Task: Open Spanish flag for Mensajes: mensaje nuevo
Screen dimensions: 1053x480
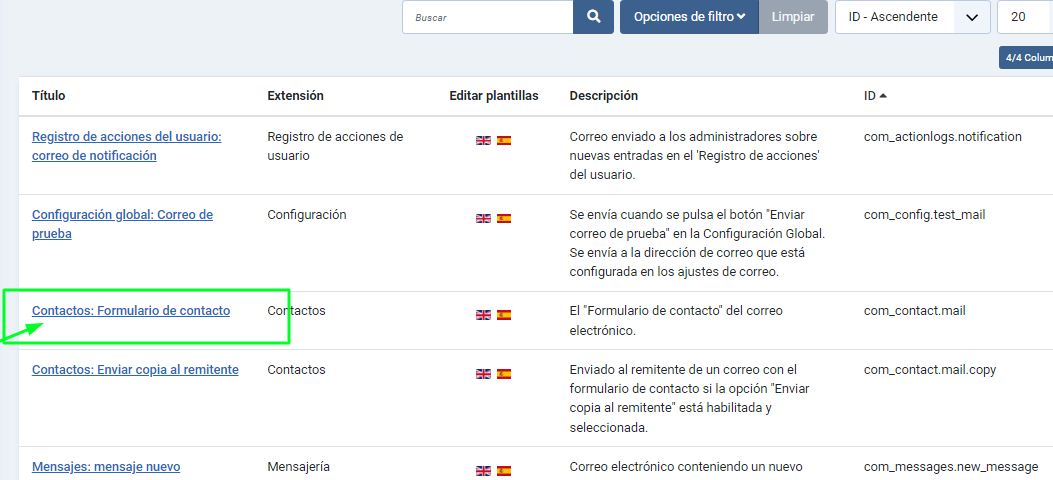Action: (x=504, y=470)
